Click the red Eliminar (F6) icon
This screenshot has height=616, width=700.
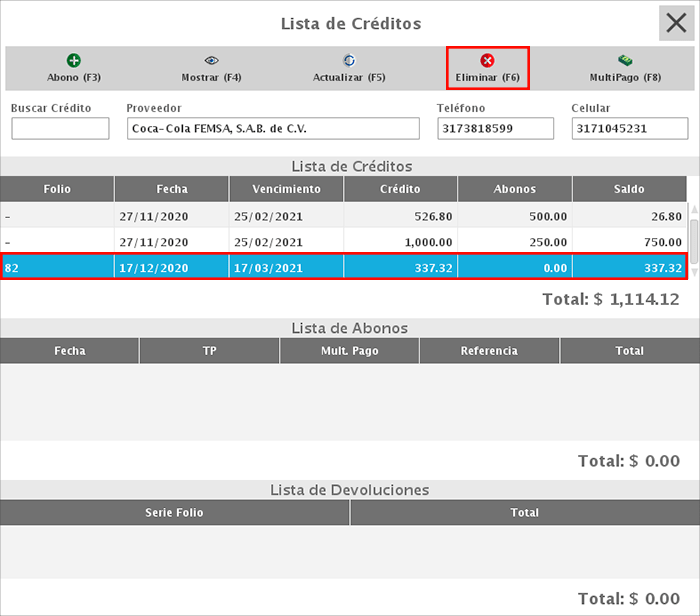click(x=487, y=61)
